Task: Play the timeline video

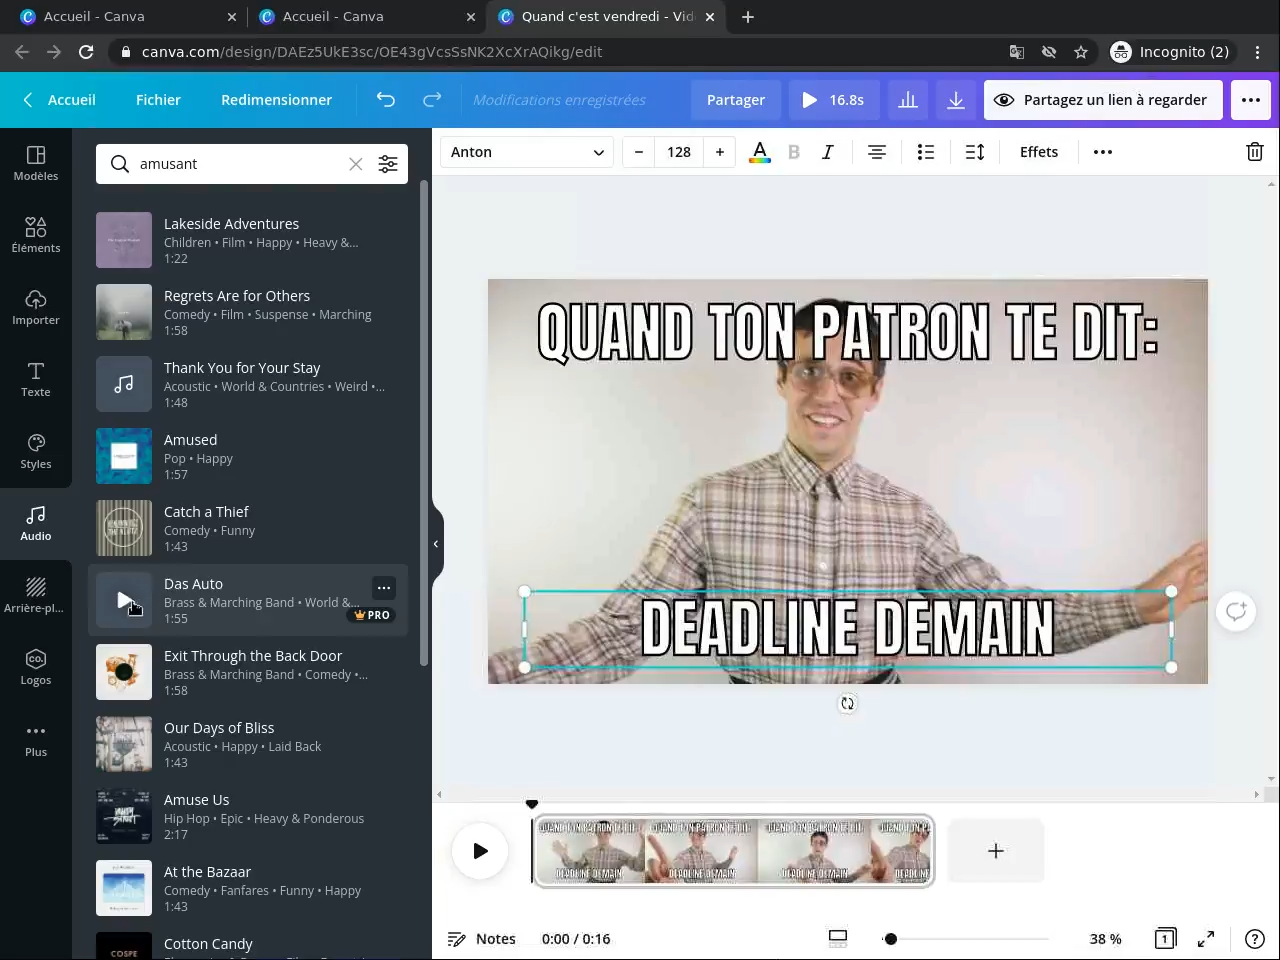Action: [x=480, y=851]
